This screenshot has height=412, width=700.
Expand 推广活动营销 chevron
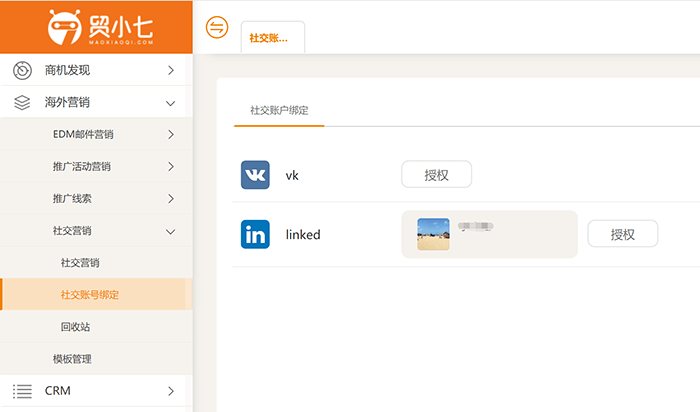(171, 166)
